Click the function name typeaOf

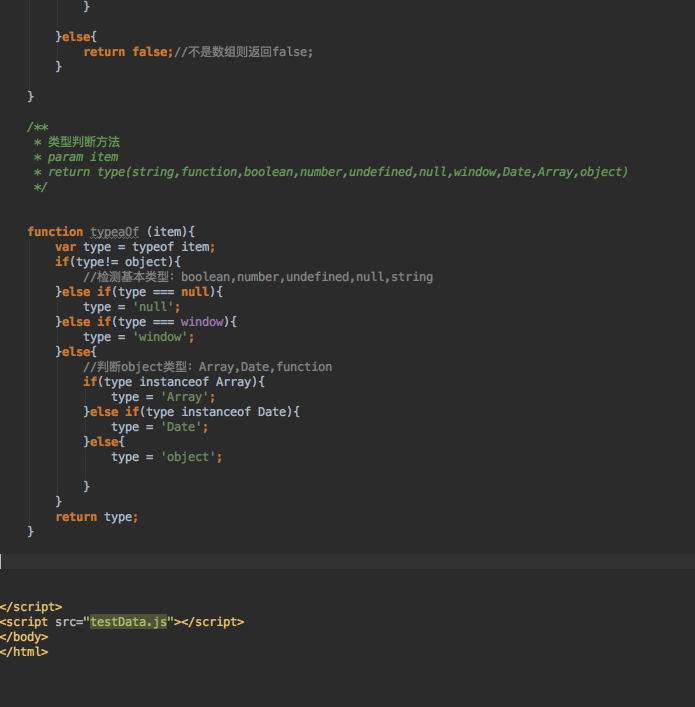[x=115, y=232]
